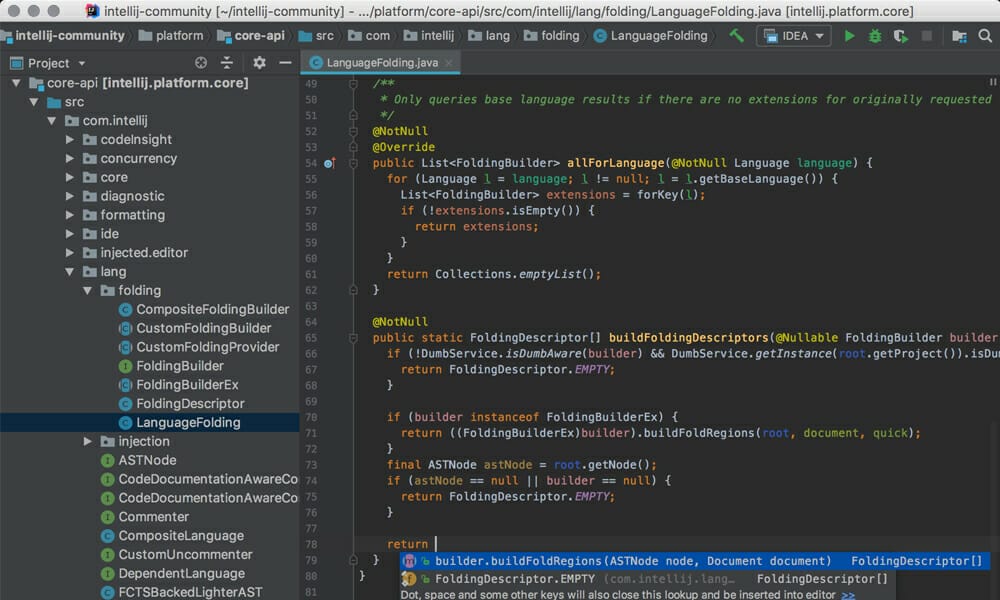Viewport: 1000px width, 600px height.
Task: Fold the buildFoldingDescriptors method from gutter
Action: 352,337
